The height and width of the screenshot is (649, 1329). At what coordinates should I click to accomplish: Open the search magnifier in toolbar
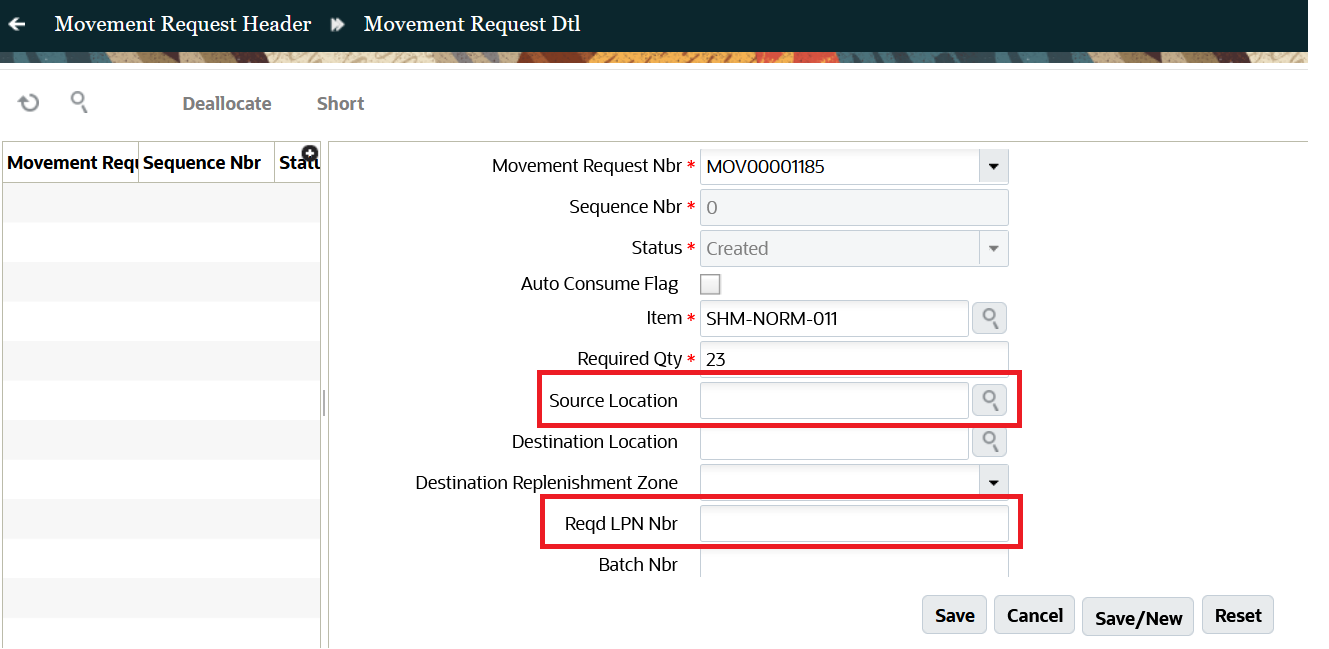pyautogui.click(x=79, y=102)
